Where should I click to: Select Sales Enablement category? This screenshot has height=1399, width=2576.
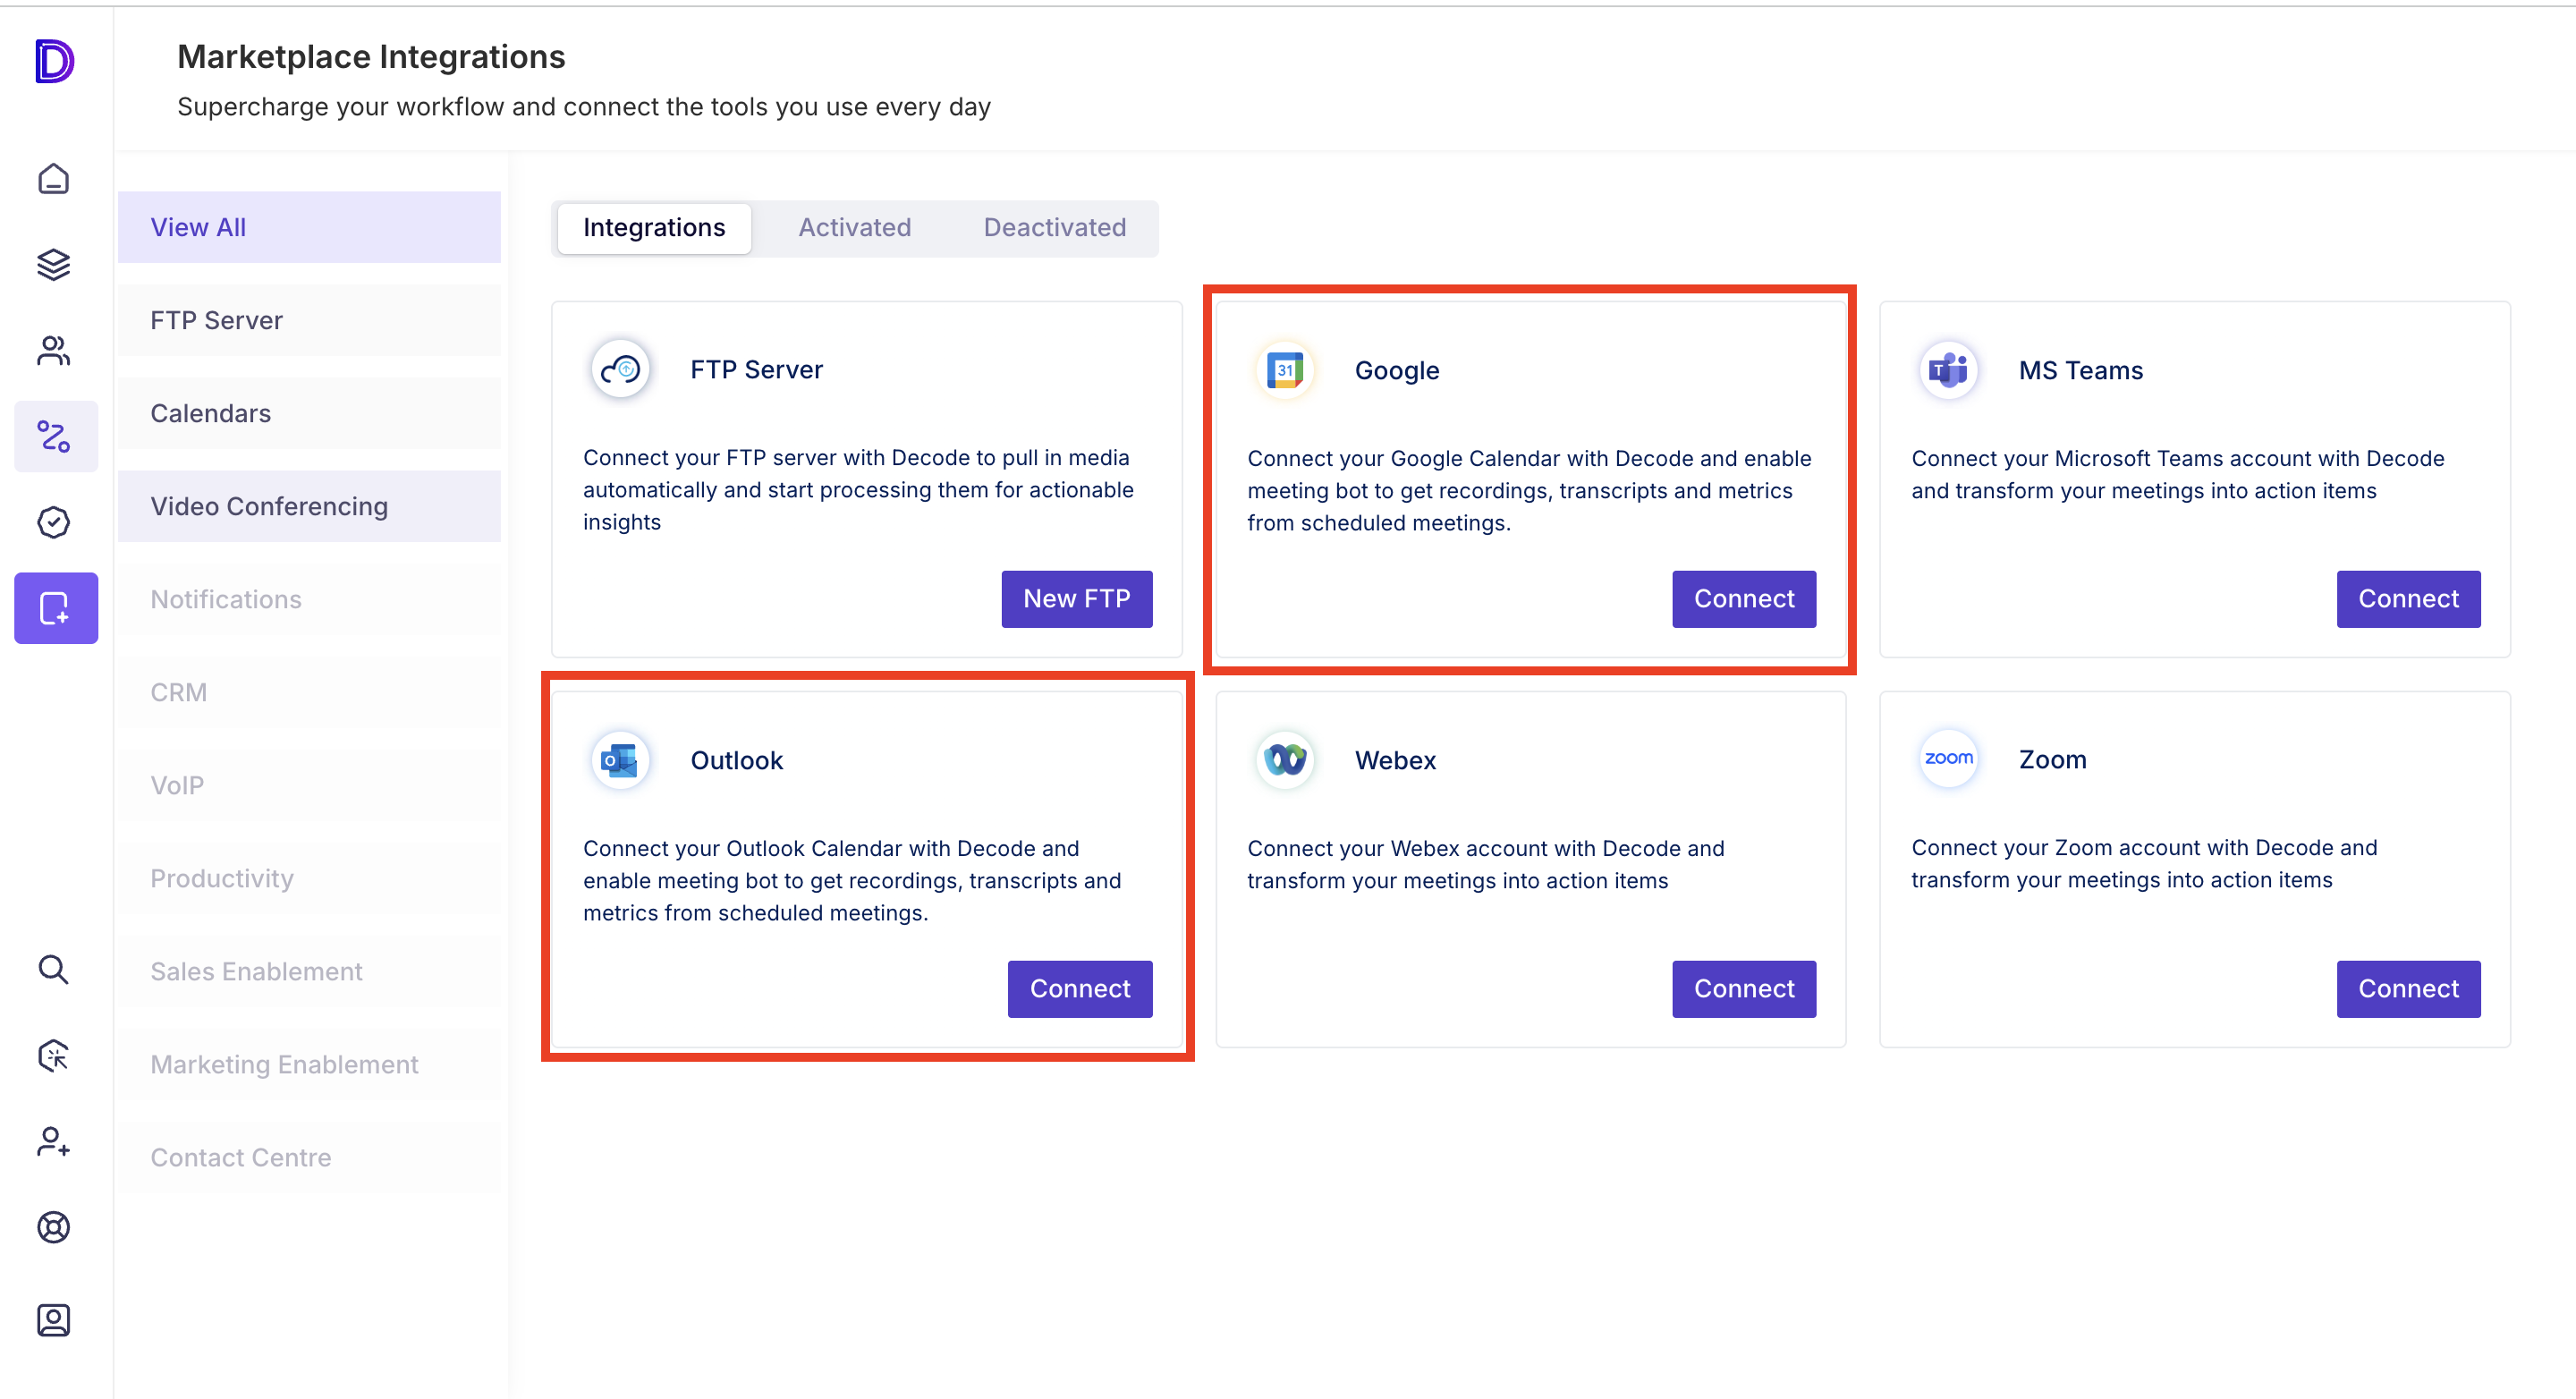309,971
